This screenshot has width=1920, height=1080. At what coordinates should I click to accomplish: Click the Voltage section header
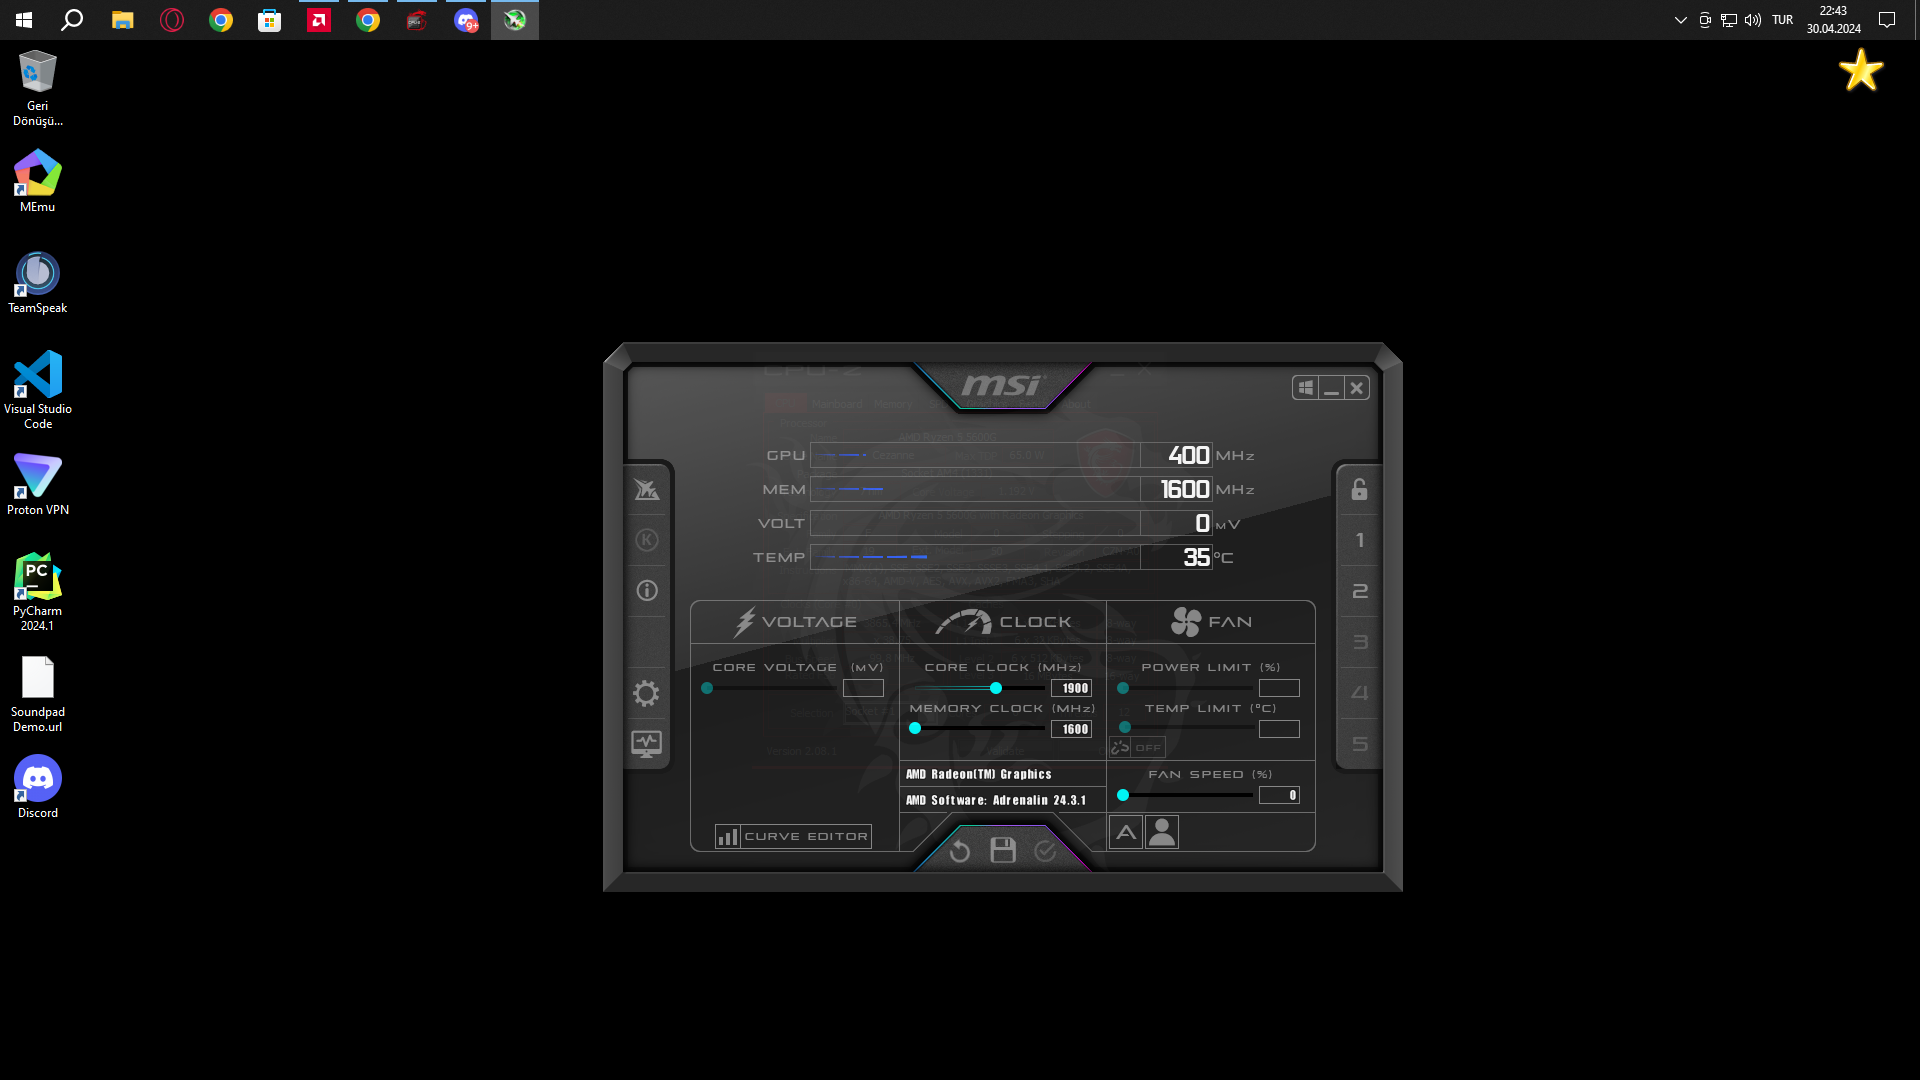(x=795, y=622)
